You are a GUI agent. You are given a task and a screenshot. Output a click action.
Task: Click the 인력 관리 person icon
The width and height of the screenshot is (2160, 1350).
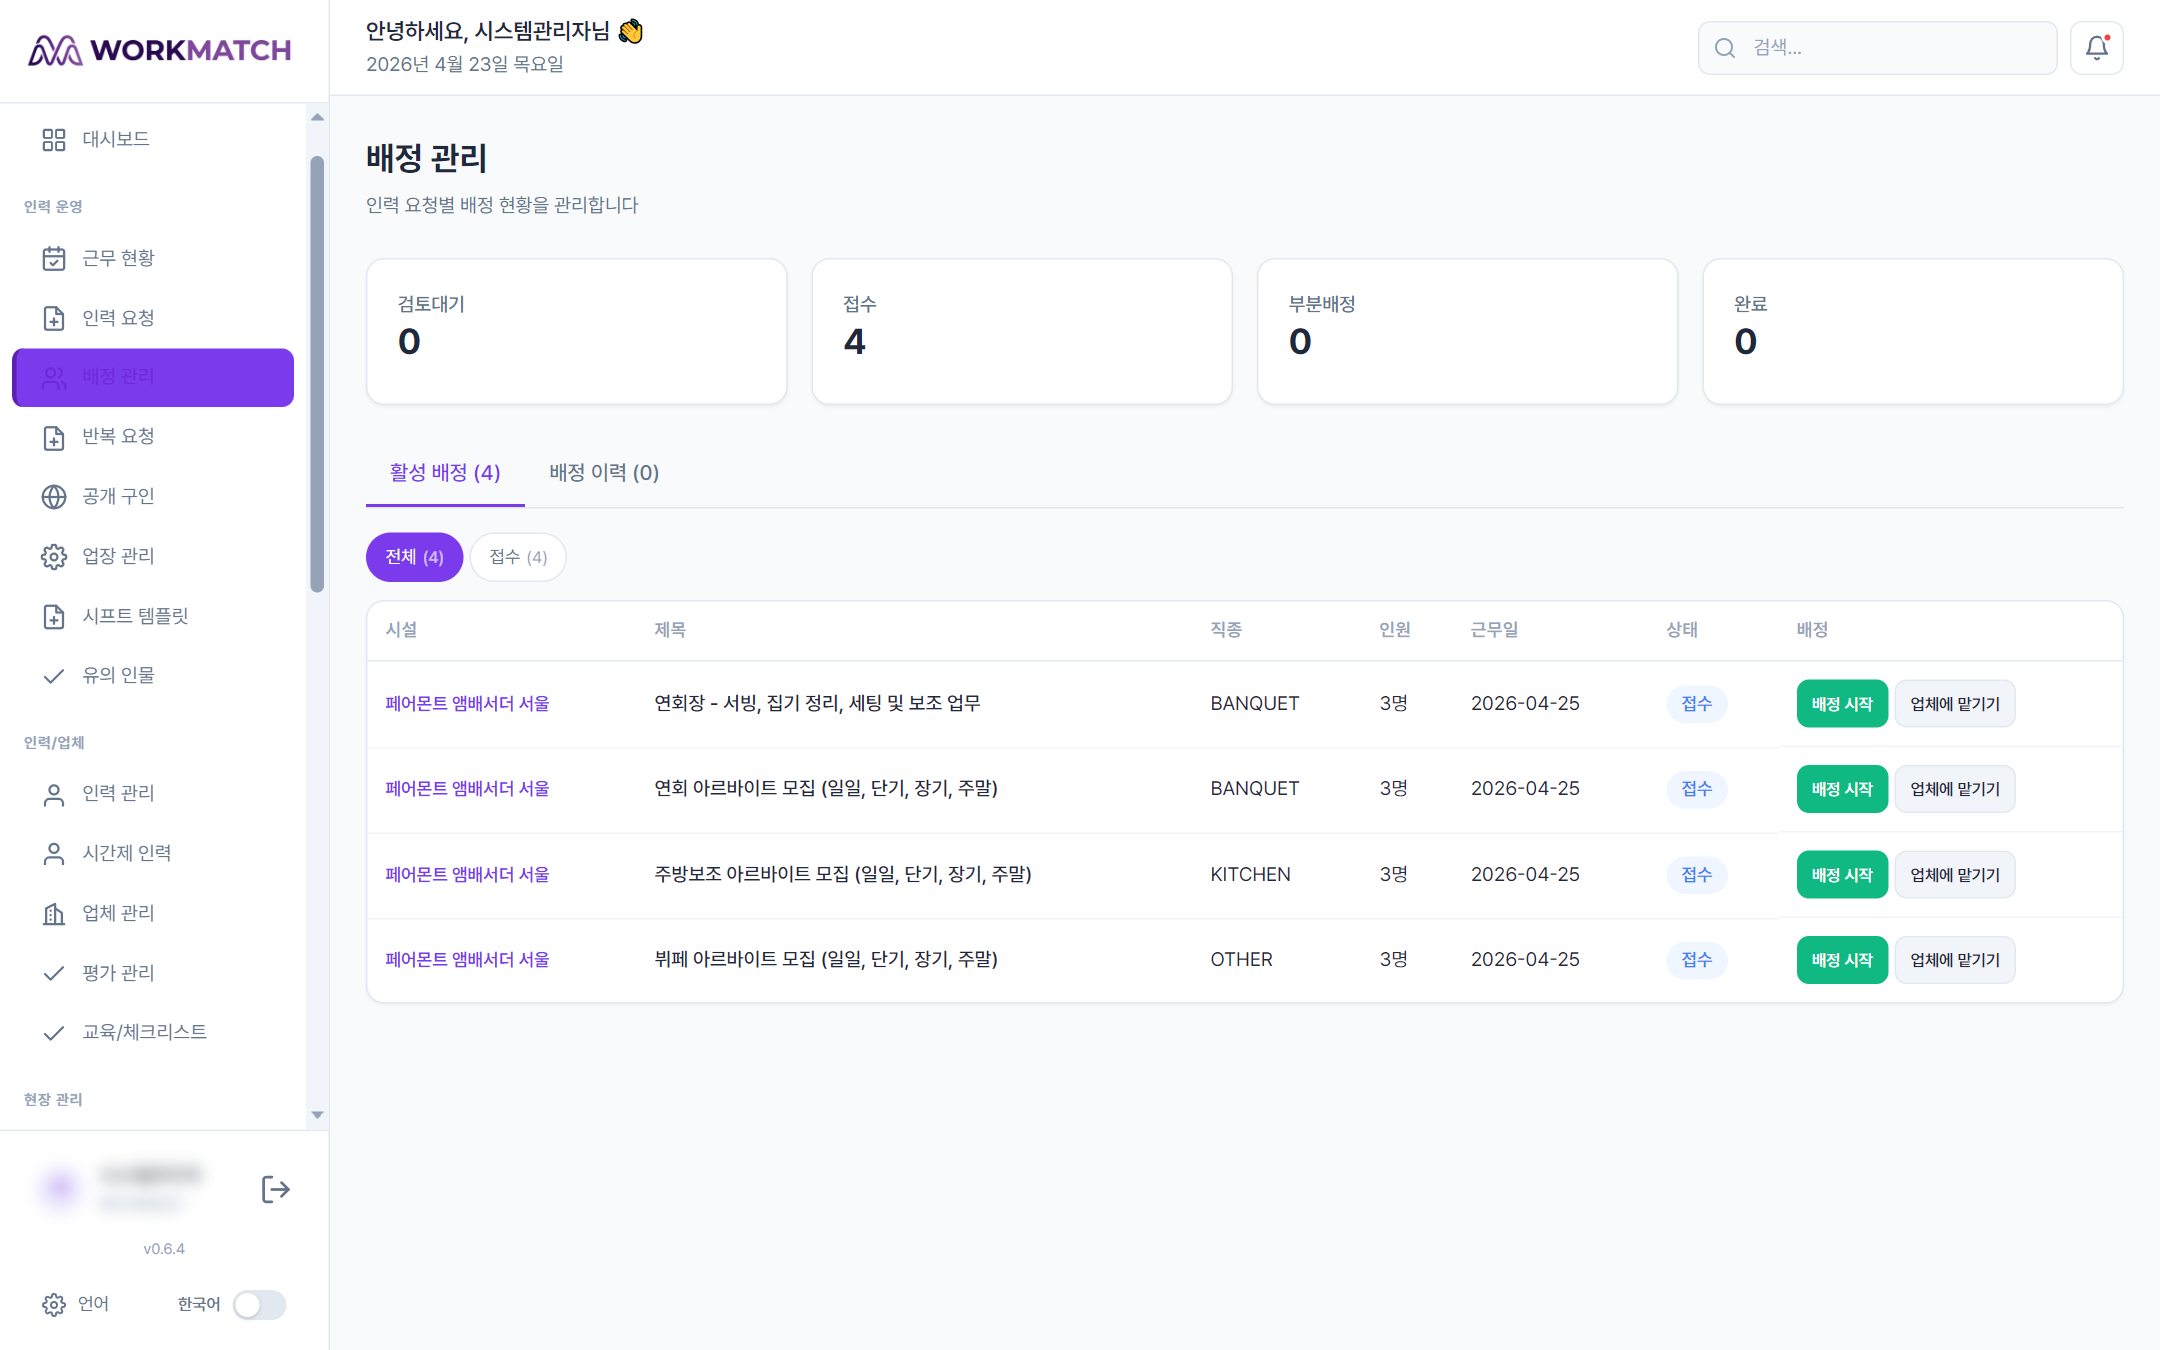point(54,794)
